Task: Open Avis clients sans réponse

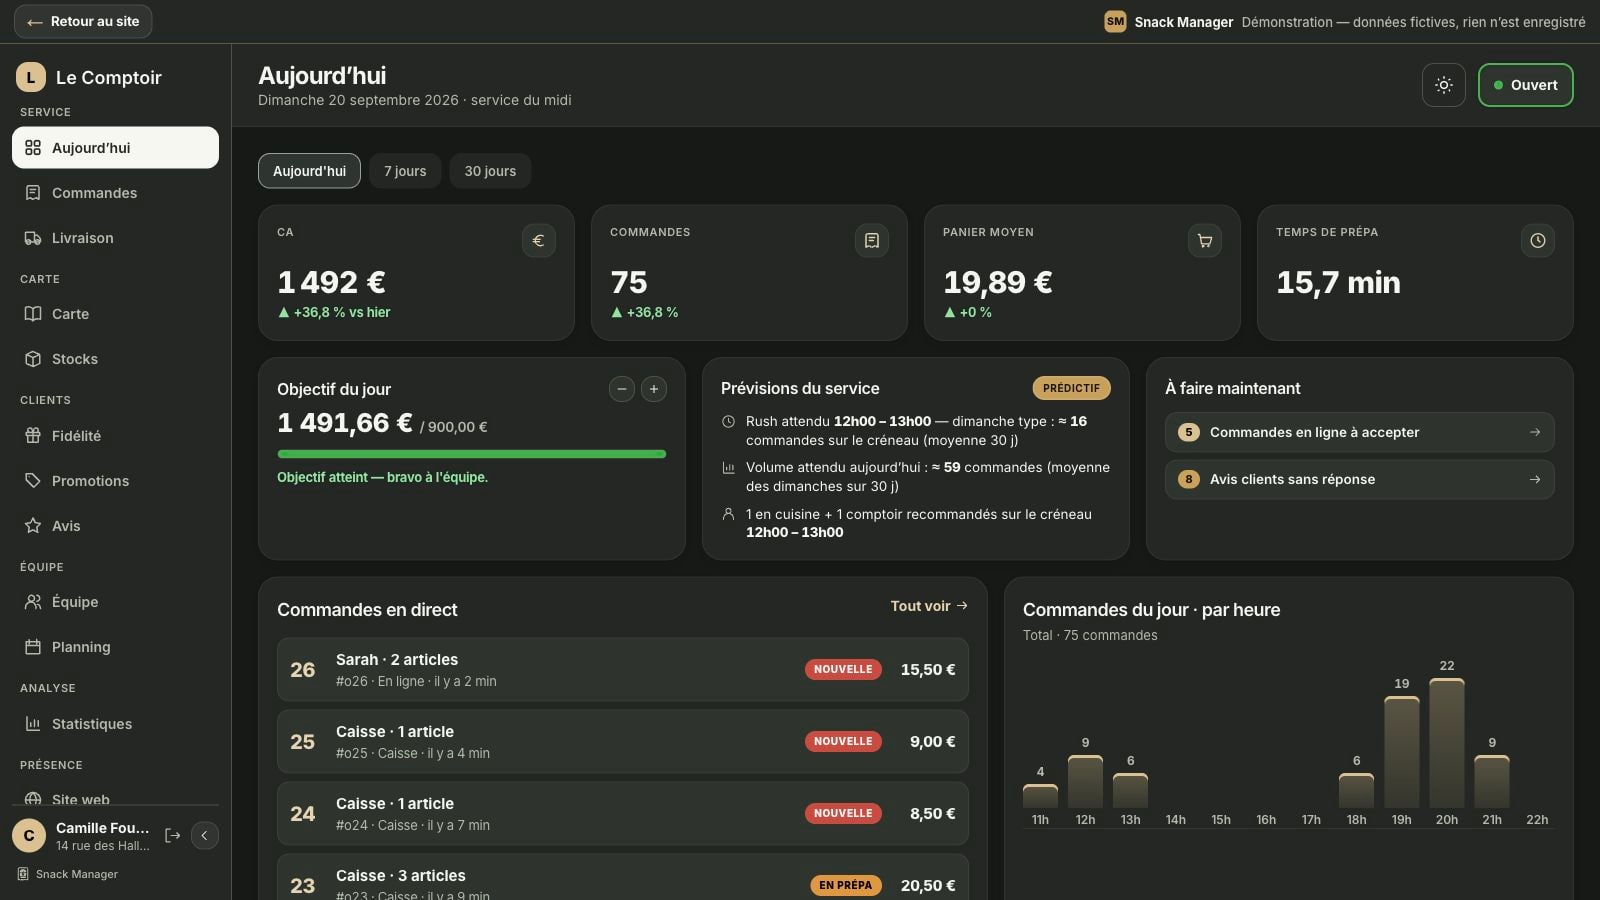Action: click(1359, 479)
